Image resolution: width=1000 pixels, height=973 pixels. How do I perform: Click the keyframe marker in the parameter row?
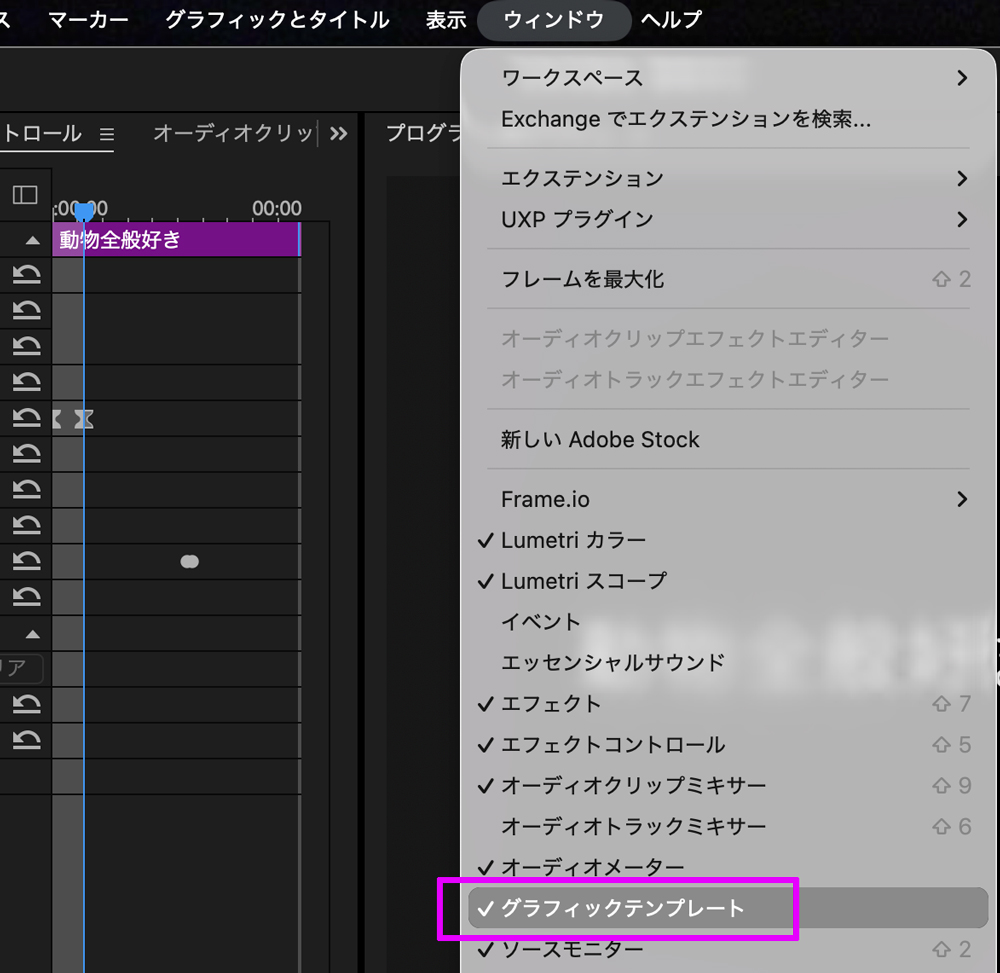click(x=190, y=561)
